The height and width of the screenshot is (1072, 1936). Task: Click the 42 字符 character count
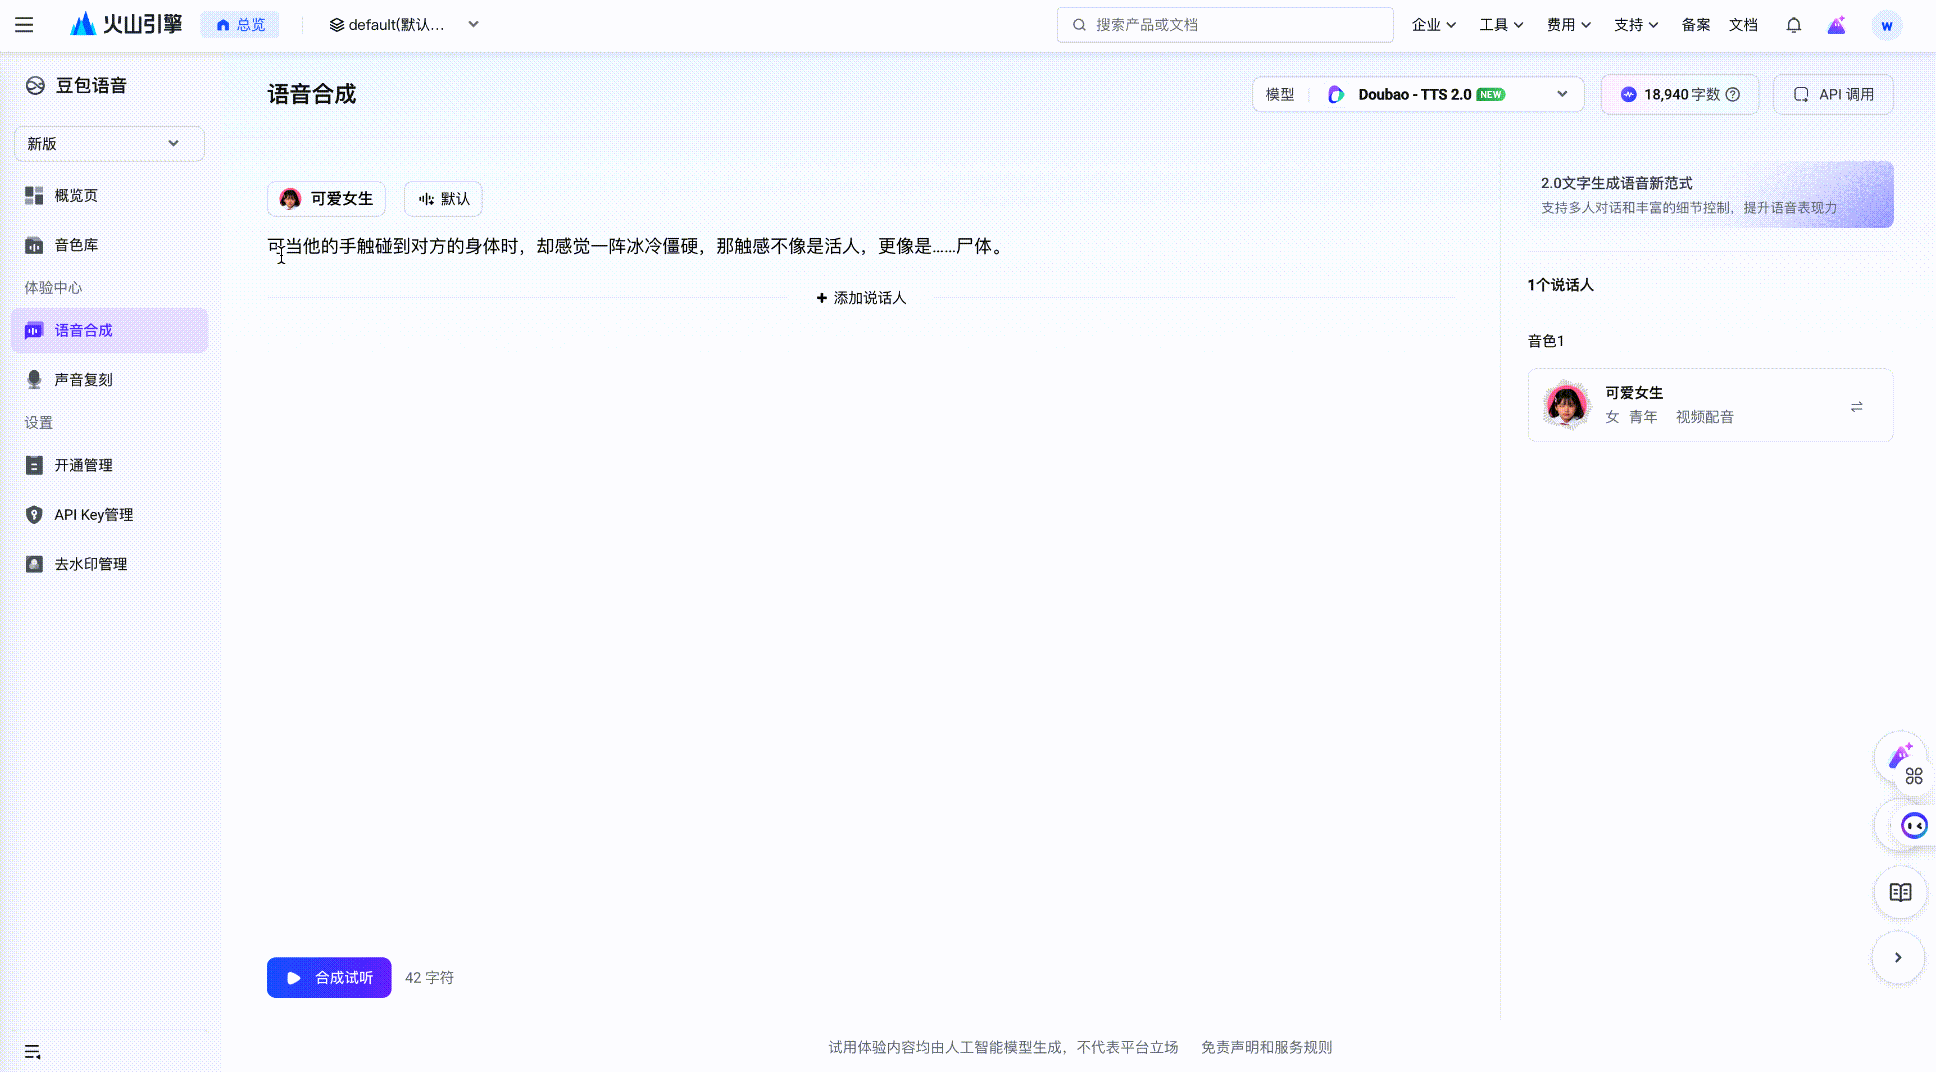pyautogui.click(x=429, y=978)
